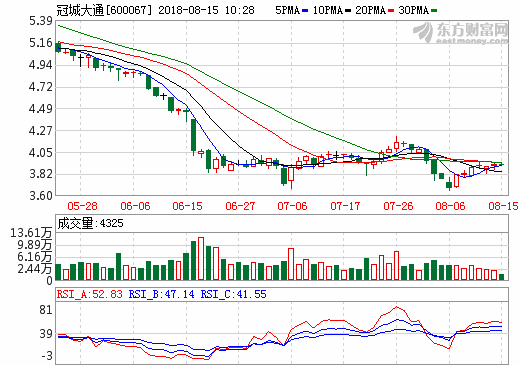Click the 39 RSI axis label
The width and height of the screenshot is (520, 365).
click(46, 334)
